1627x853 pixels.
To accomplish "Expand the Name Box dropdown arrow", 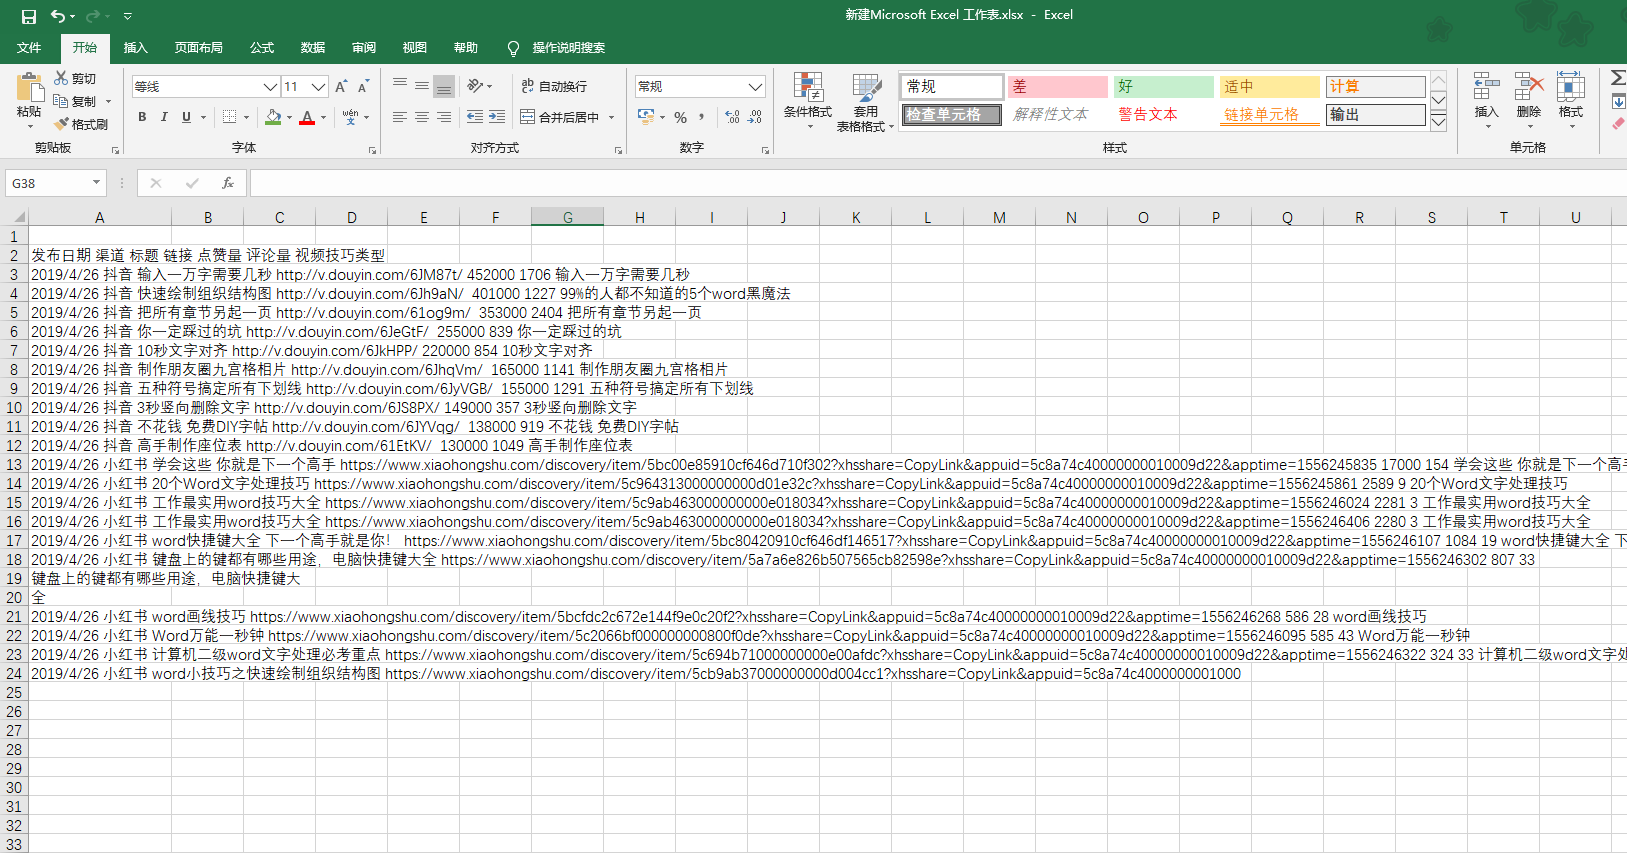I will pyautogui.click(x=96, y=183).
